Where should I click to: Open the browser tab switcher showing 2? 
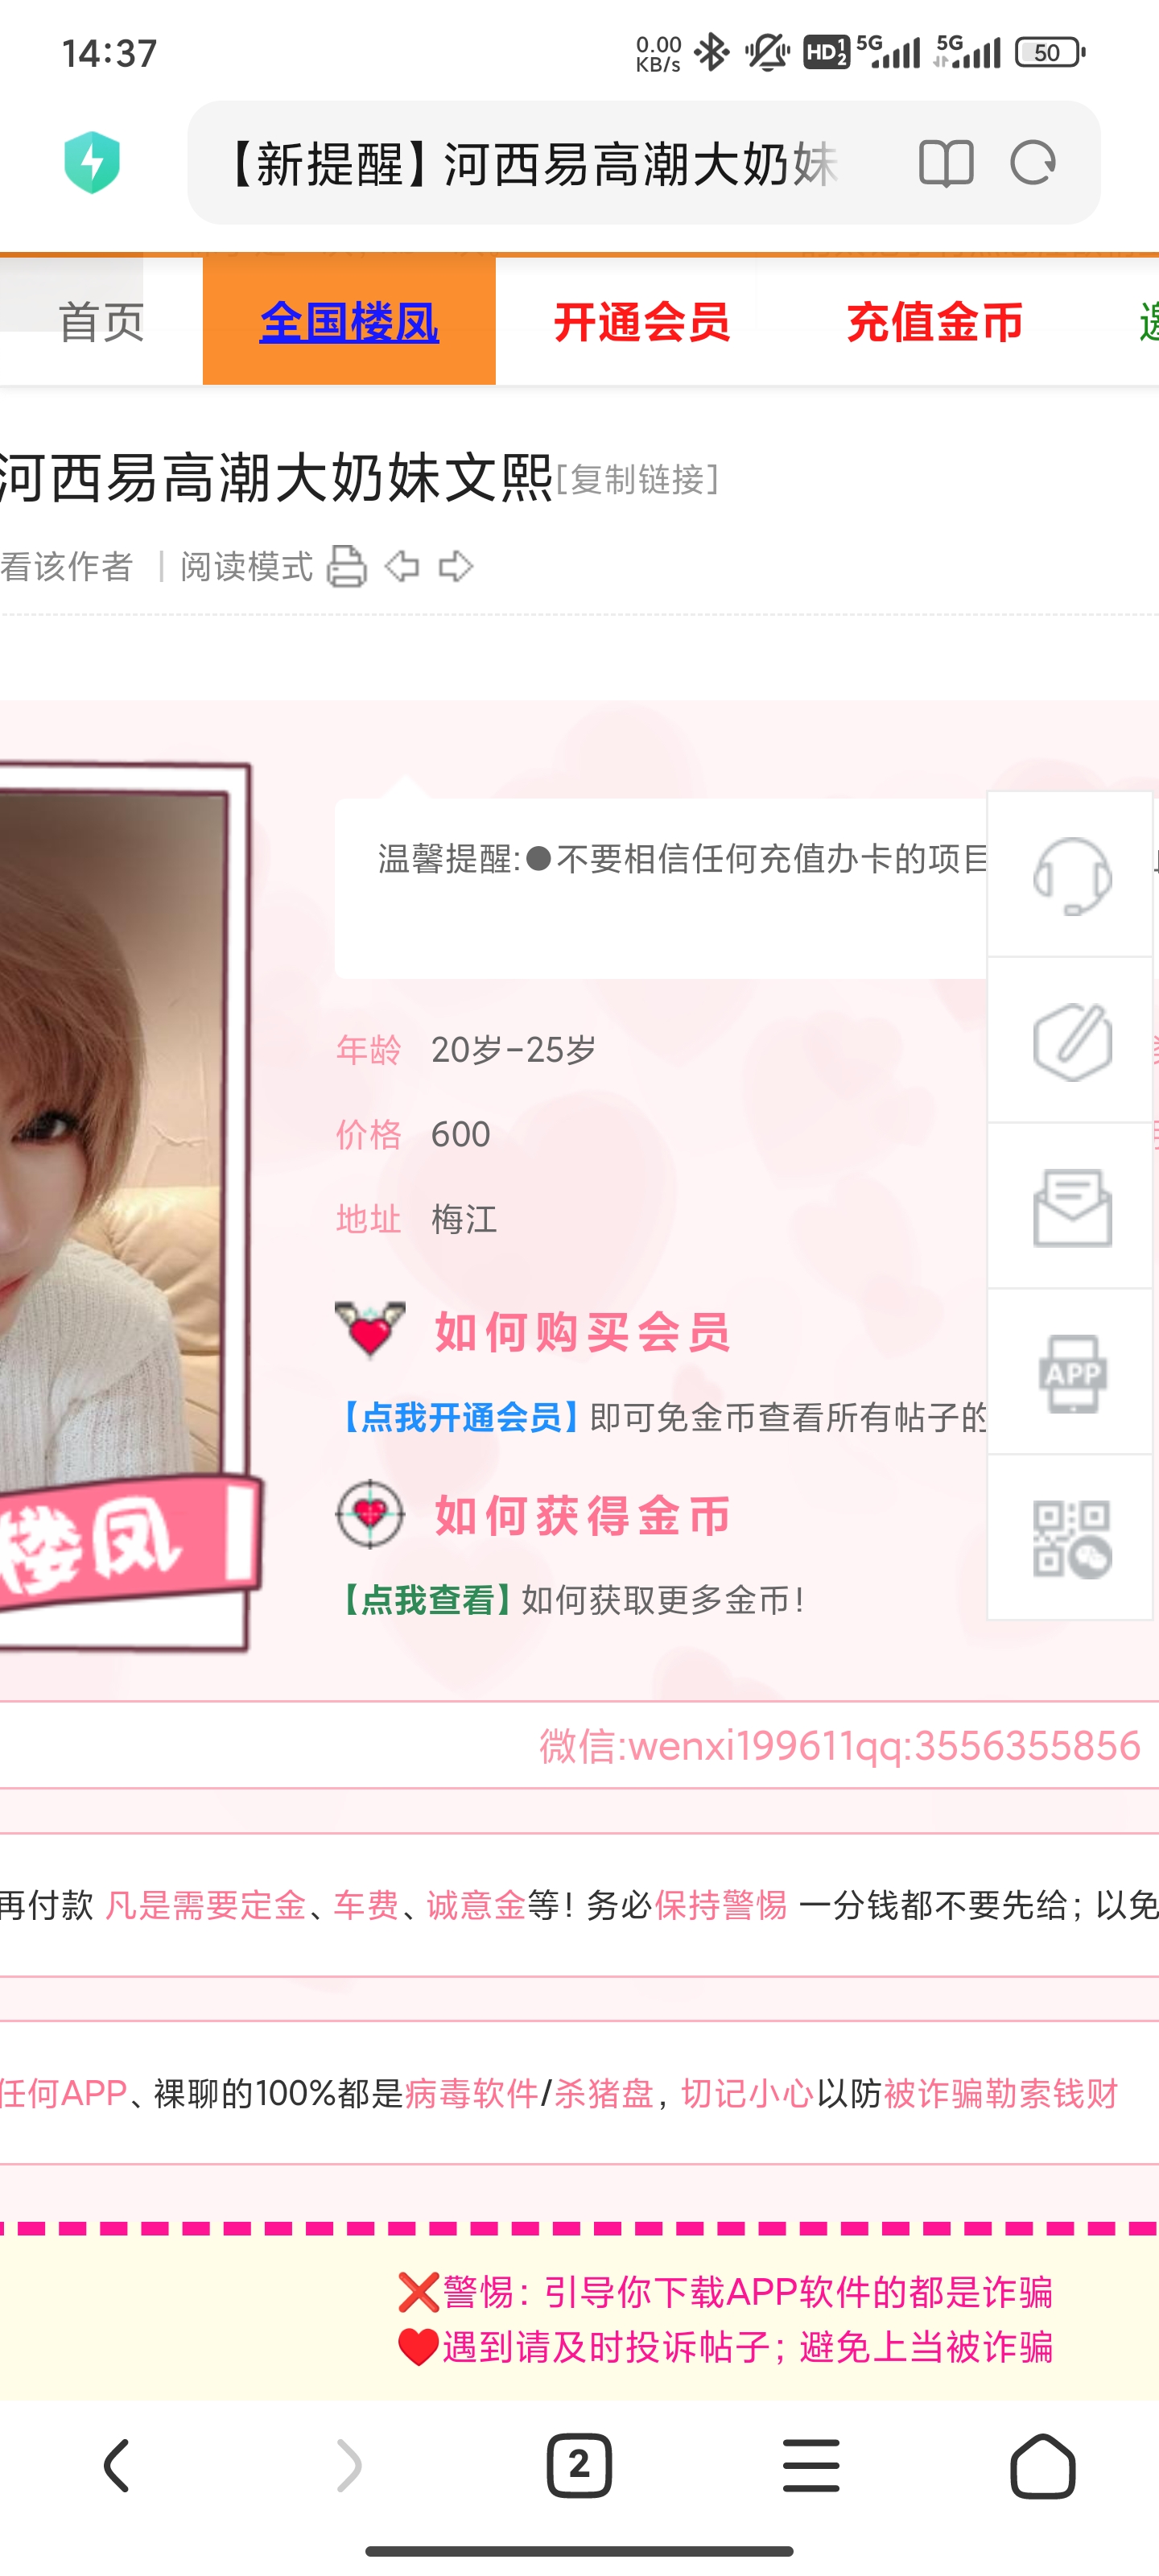[x=579, y=2465]
